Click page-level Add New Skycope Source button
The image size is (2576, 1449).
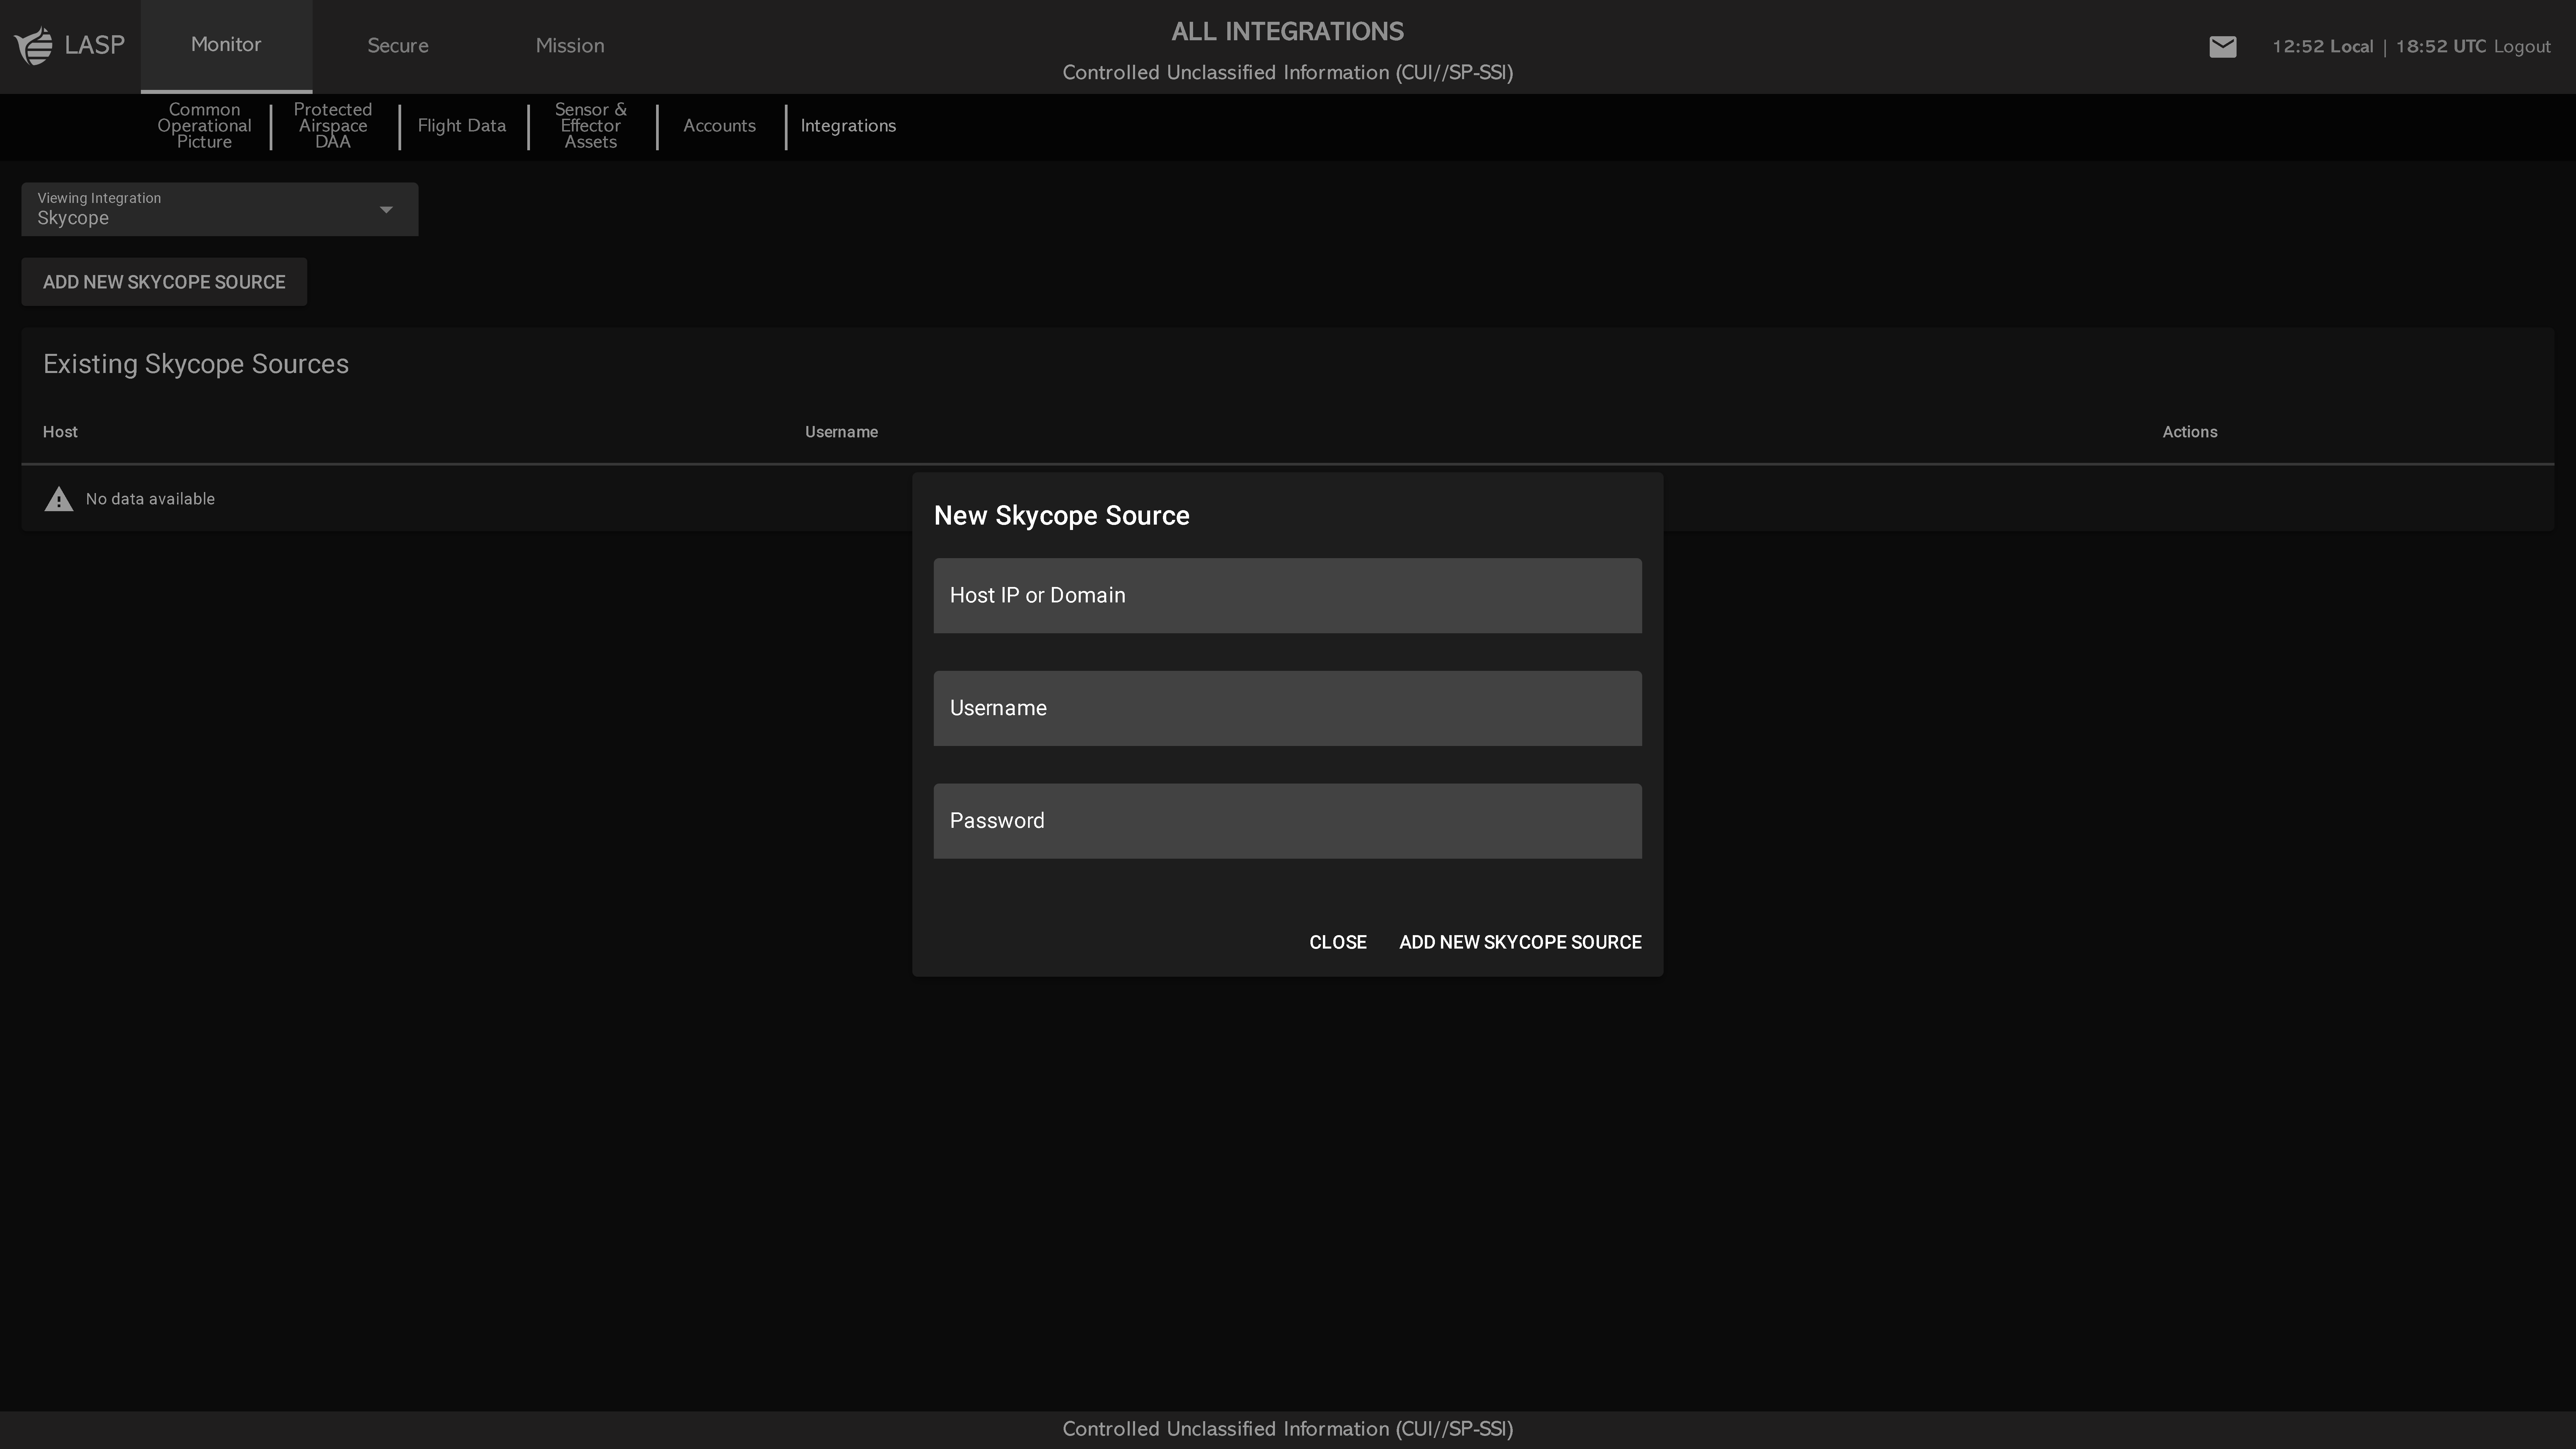click(164, 282)
